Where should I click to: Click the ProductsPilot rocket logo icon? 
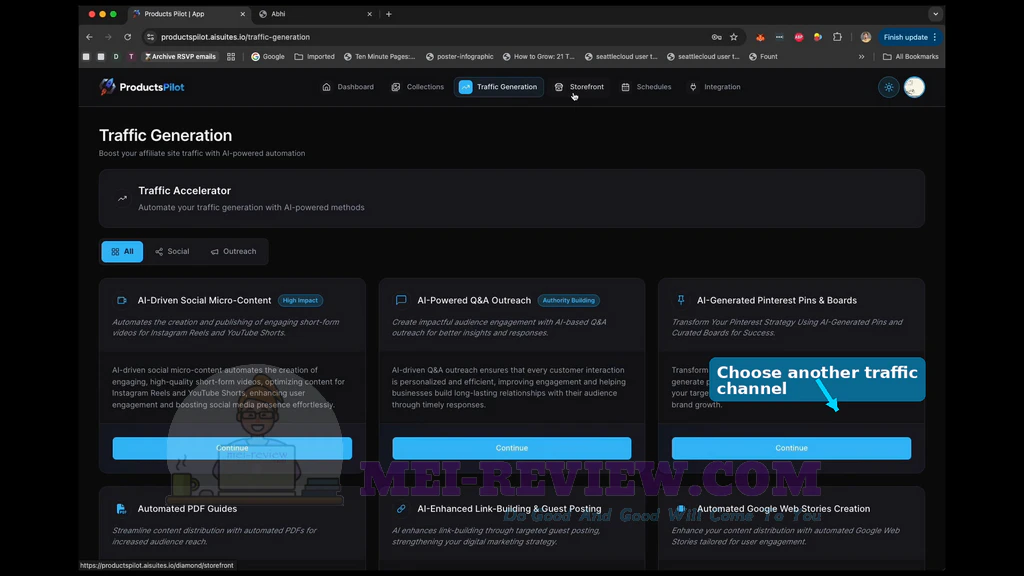tap(107, 87)
